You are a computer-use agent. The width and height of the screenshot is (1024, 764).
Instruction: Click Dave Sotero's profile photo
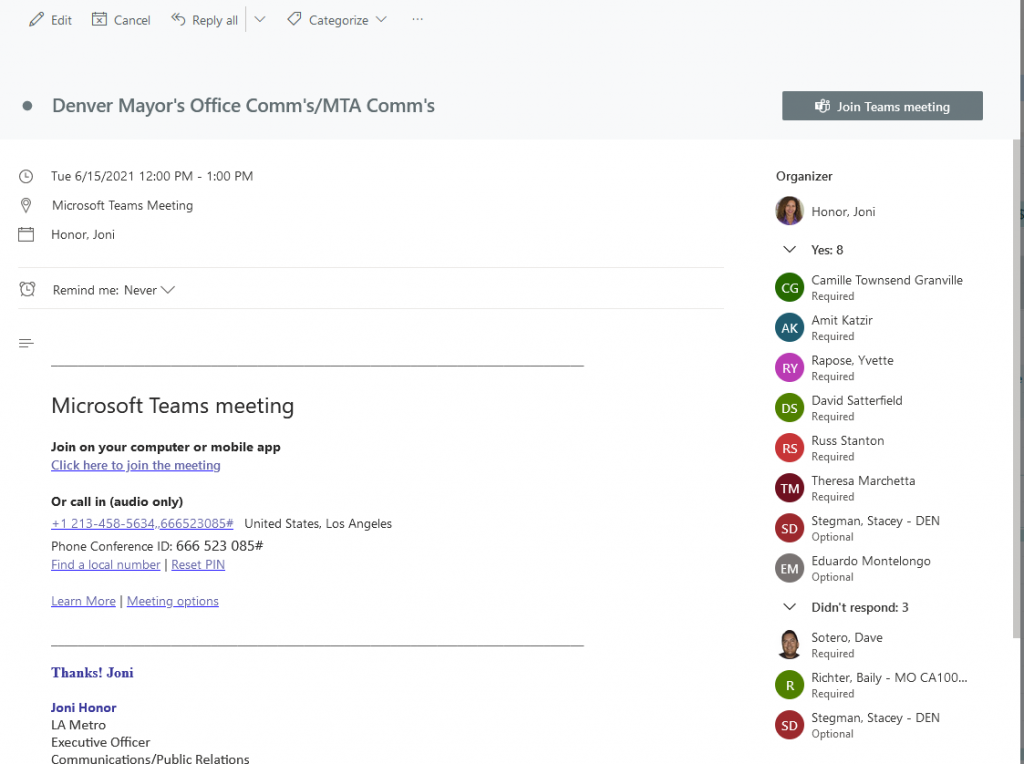[x=790, y=645]
